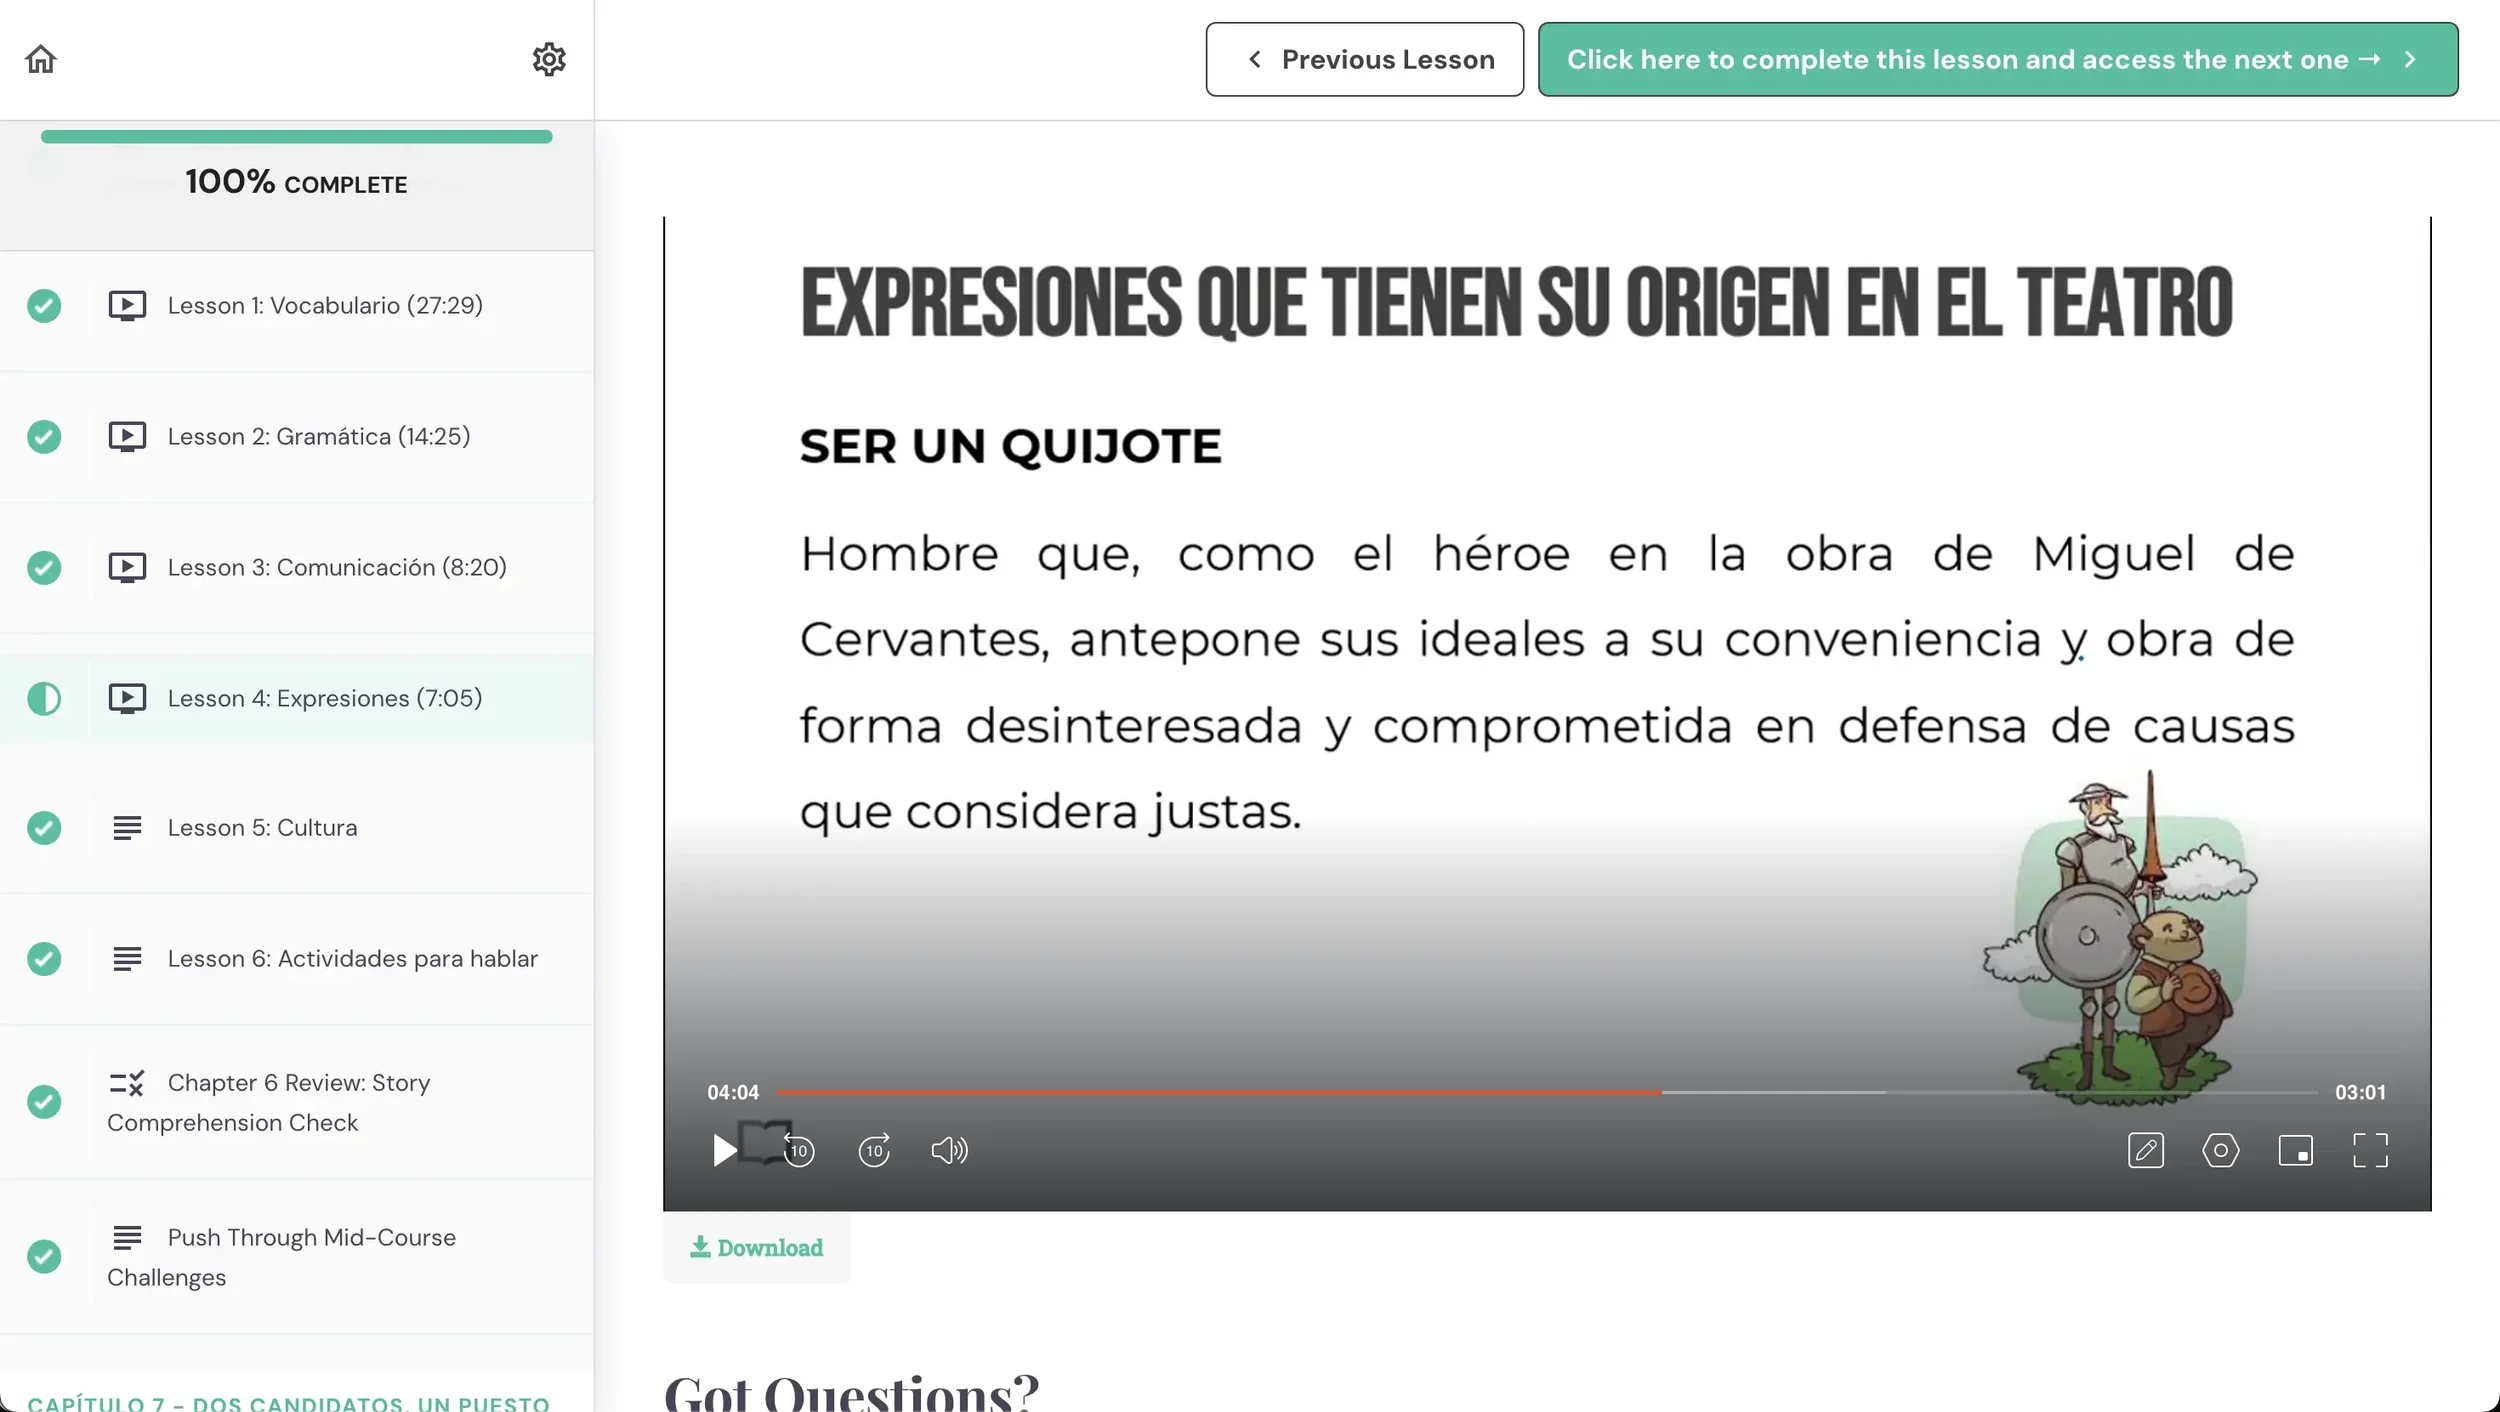Click quiz icon beside Chapter 6 Review
The height and width of the screenshot is (1412, 2500).
(x=127, y=1083)
